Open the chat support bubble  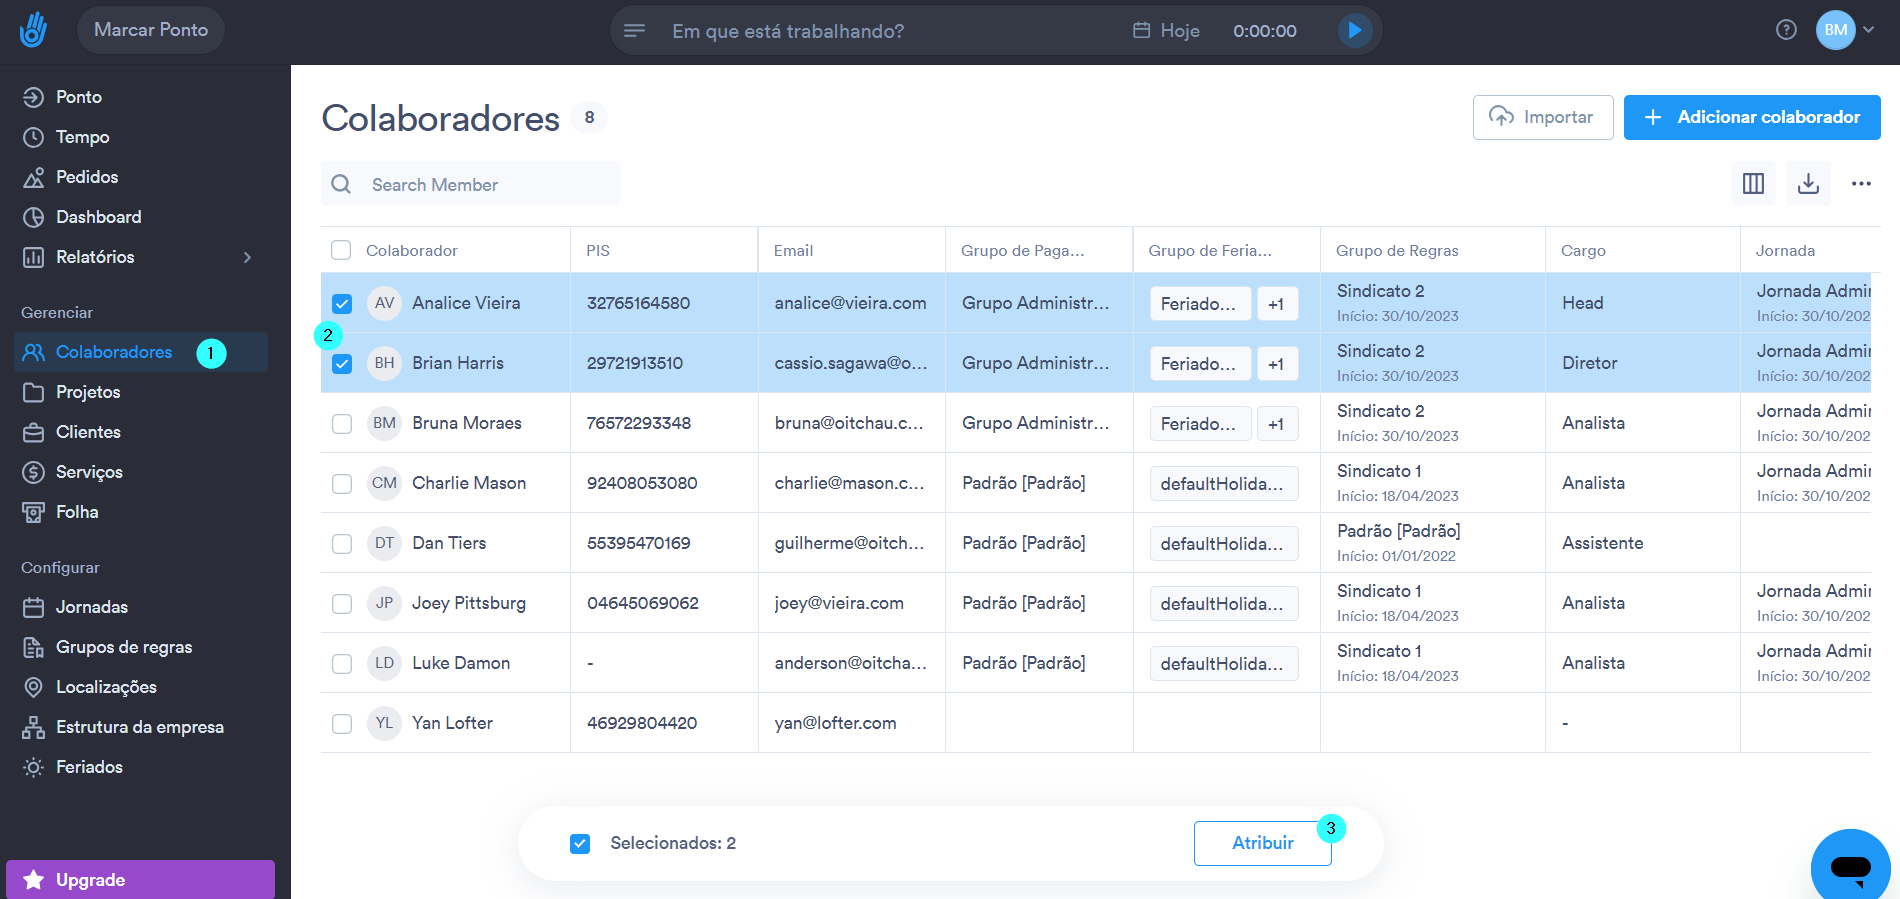pos(1850,866)
